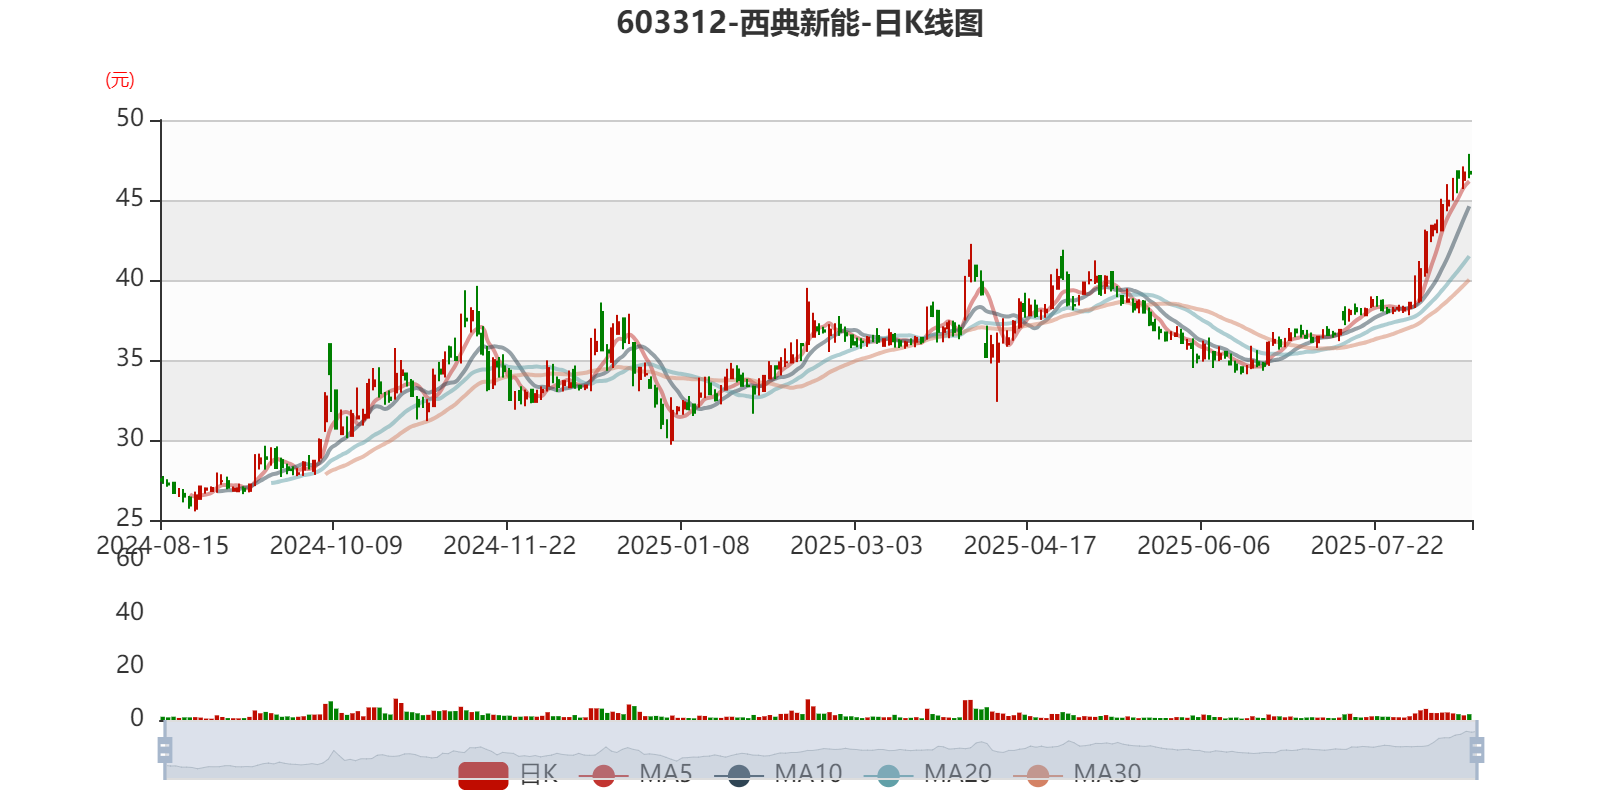This screenshot has width=1600, height=800.
Task: Click the price axis value 35
Action: (x=130, y=359)
